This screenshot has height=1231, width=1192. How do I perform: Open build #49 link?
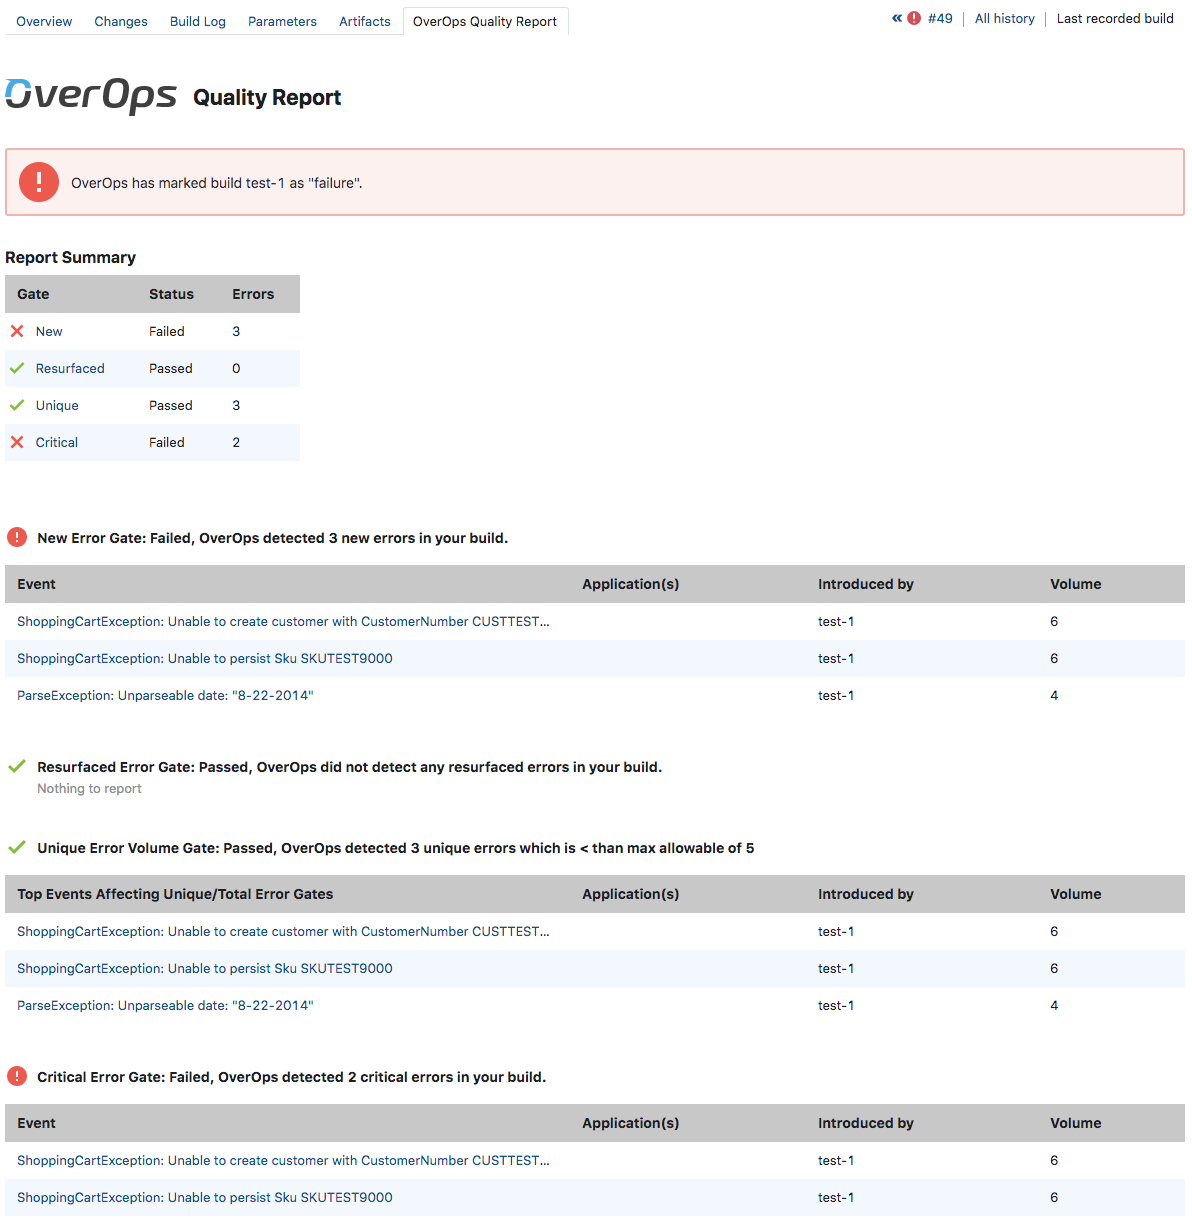coord(940,18)
